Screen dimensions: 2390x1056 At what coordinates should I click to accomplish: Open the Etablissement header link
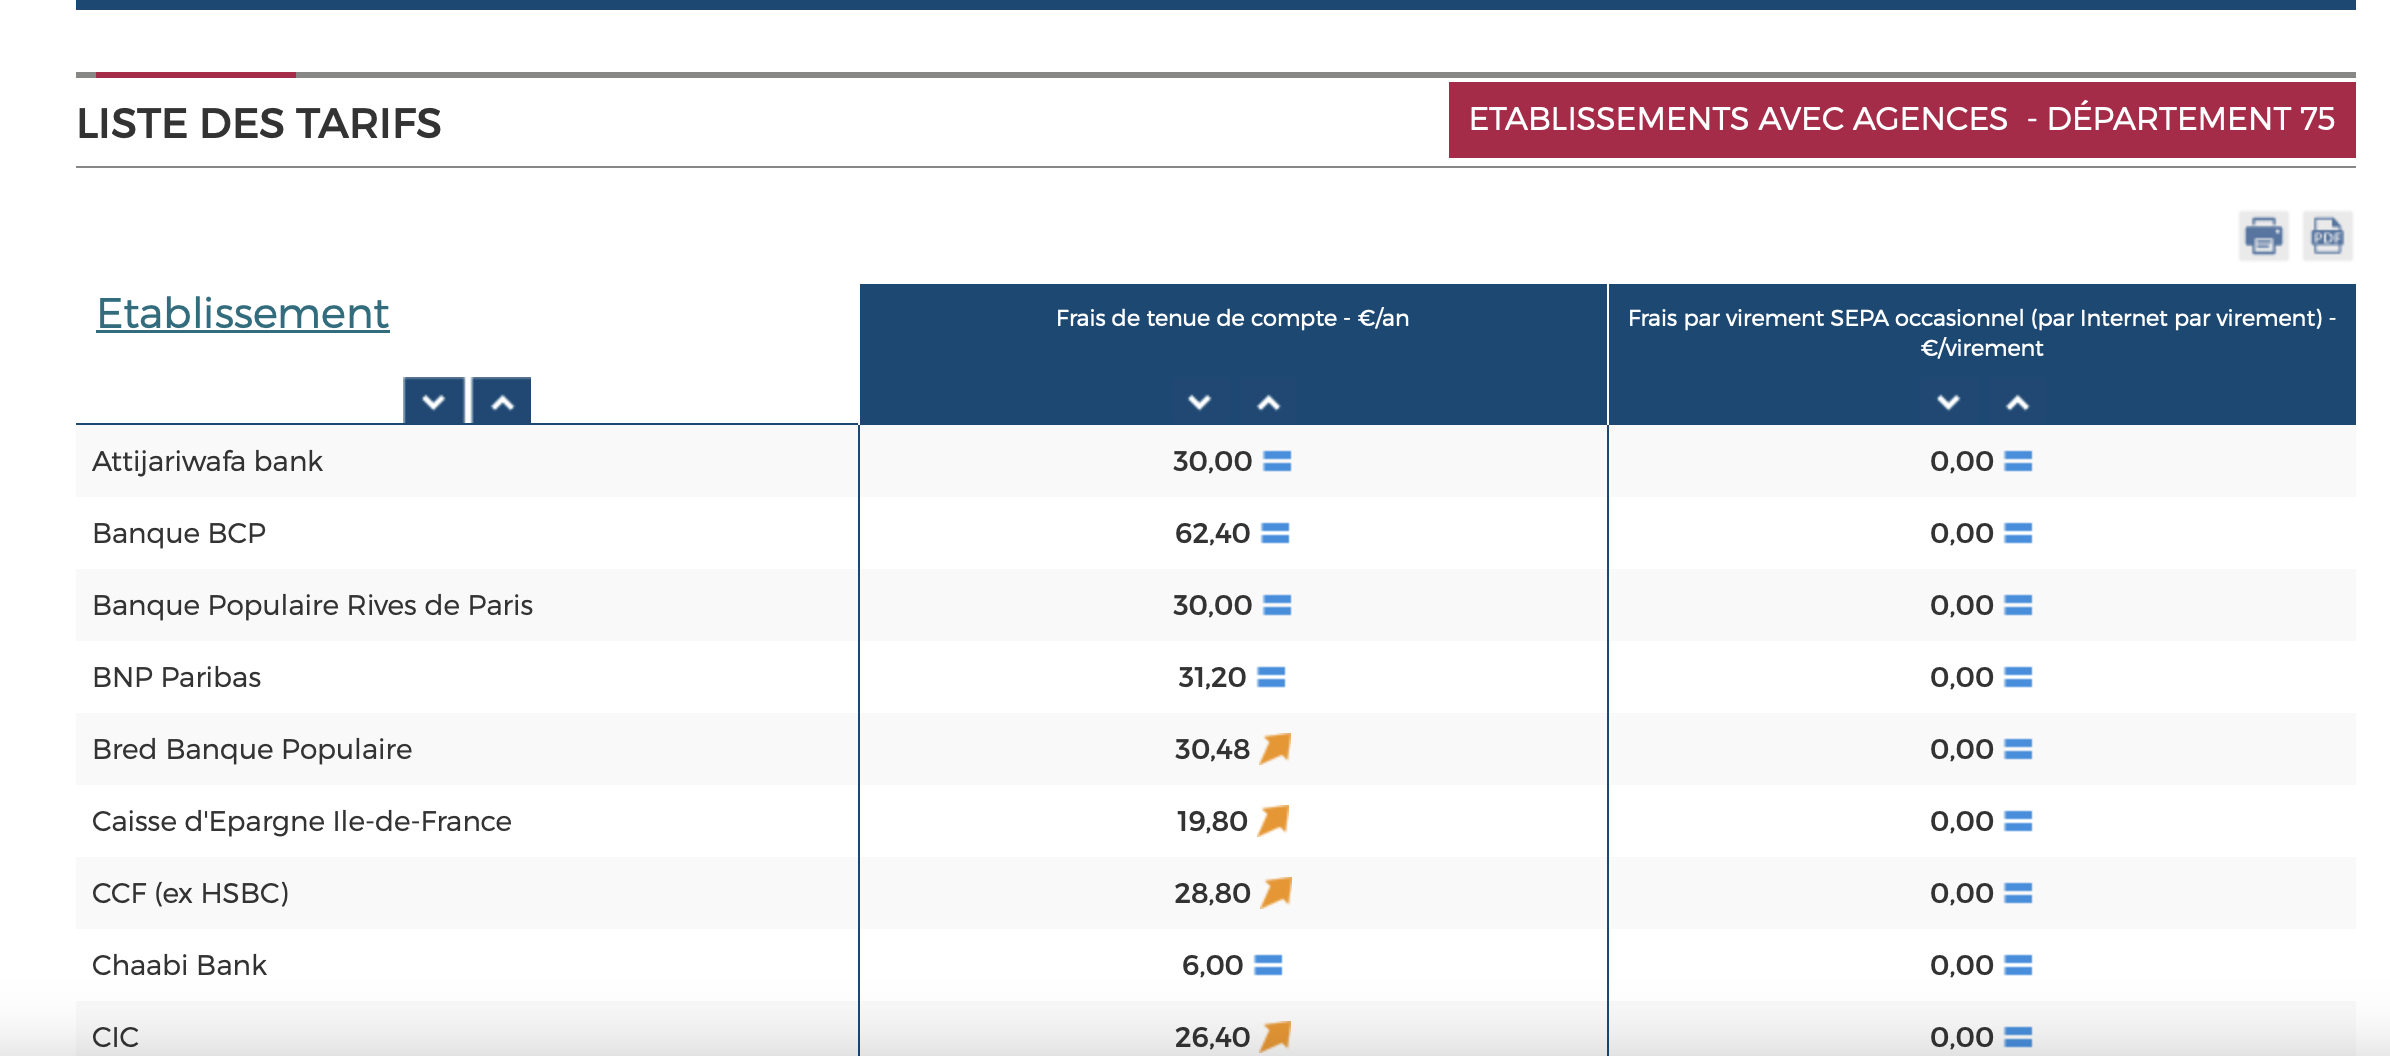[x=242, y=314]
